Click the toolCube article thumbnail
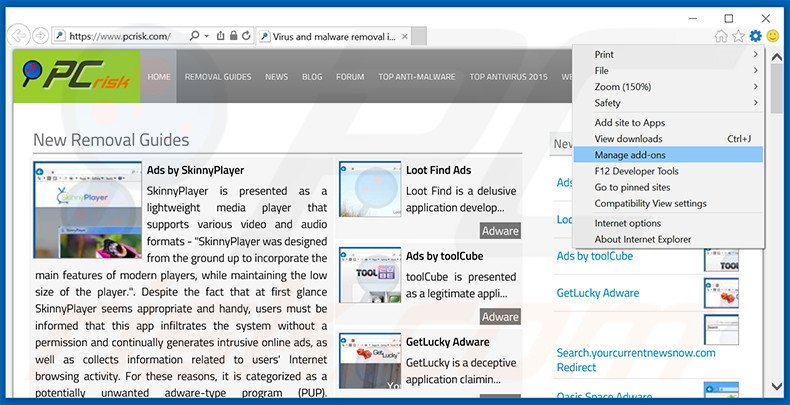The width and height of the screenshot is (790, 405). point(370,275)
